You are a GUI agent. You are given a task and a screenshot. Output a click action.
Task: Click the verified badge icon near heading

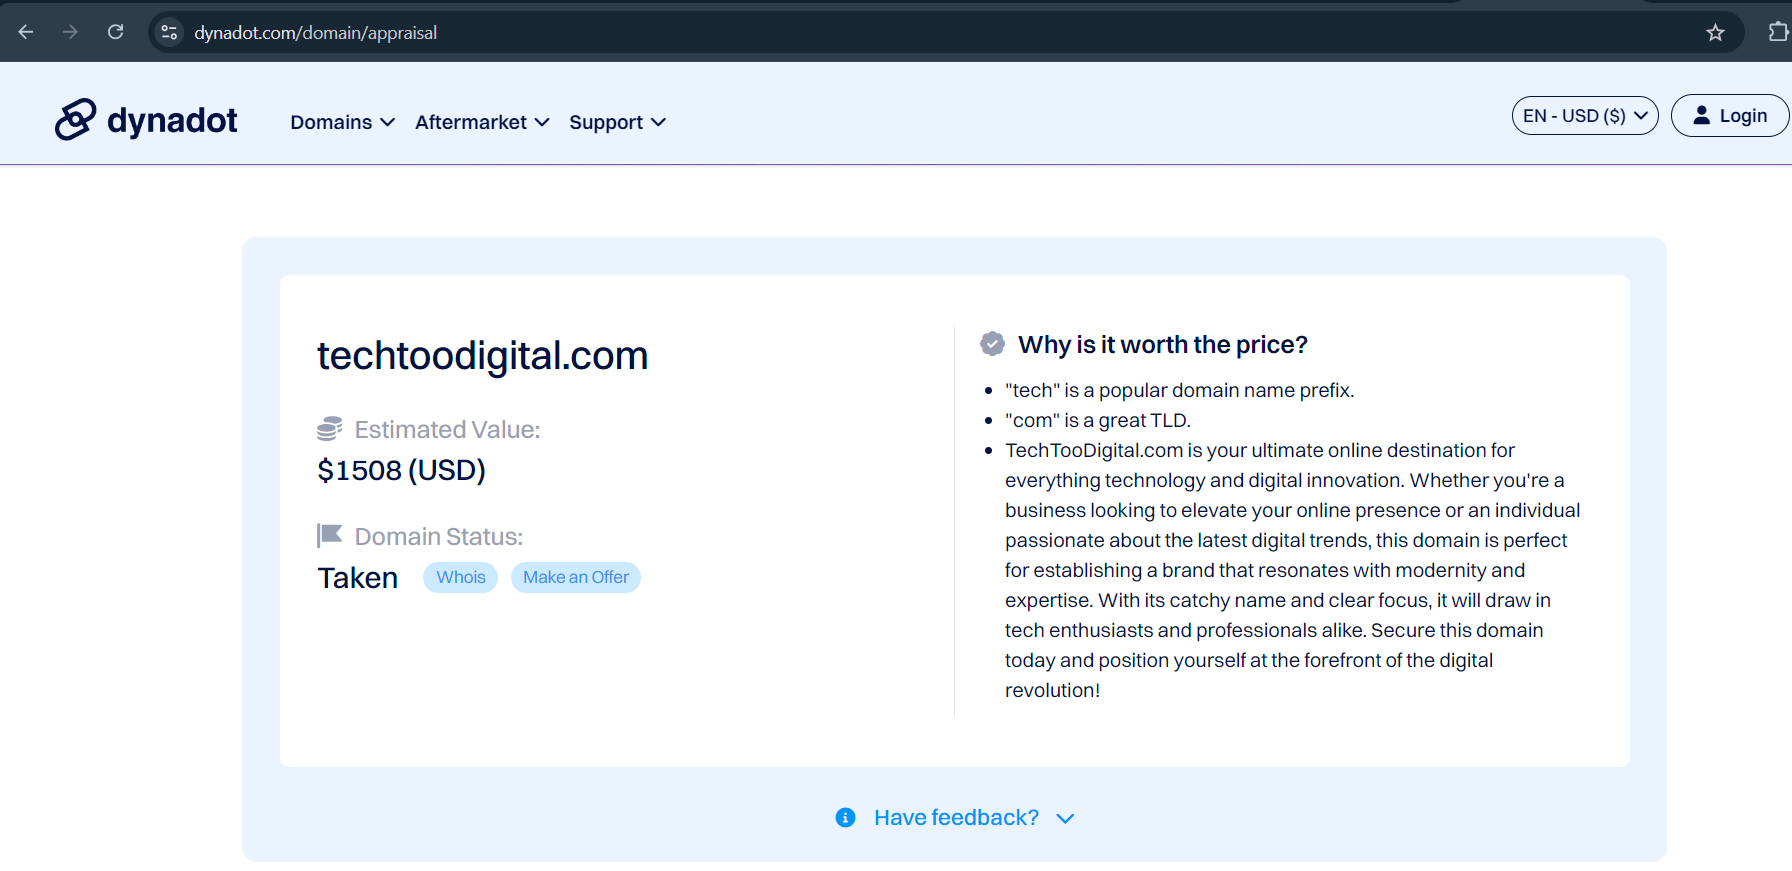coord(992,344)
